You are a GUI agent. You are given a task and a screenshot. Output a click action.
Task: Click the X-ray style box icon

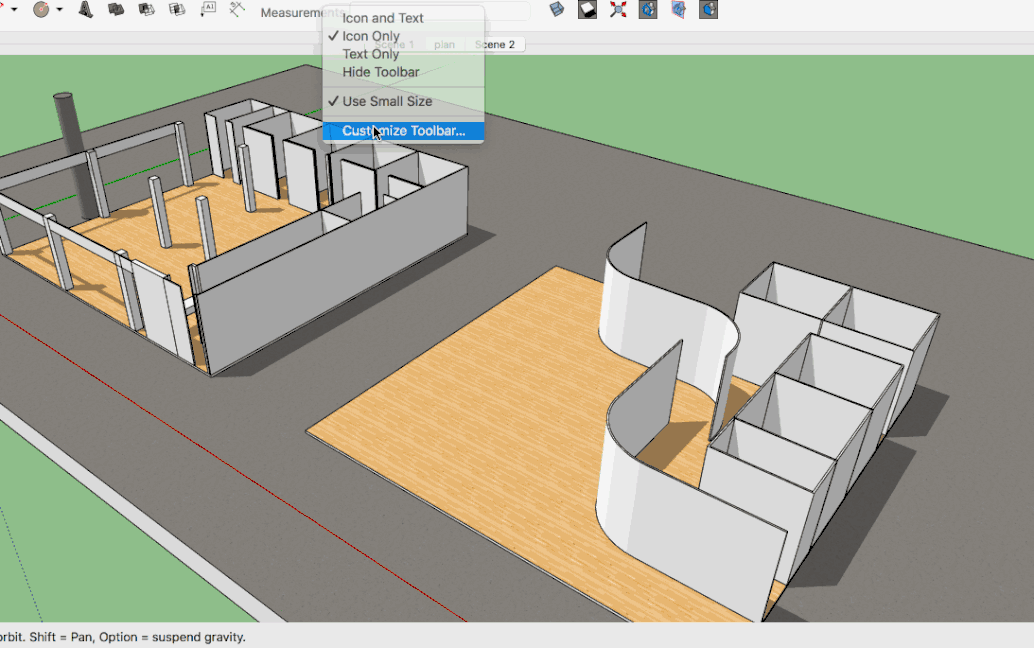[x=556, y=11]
